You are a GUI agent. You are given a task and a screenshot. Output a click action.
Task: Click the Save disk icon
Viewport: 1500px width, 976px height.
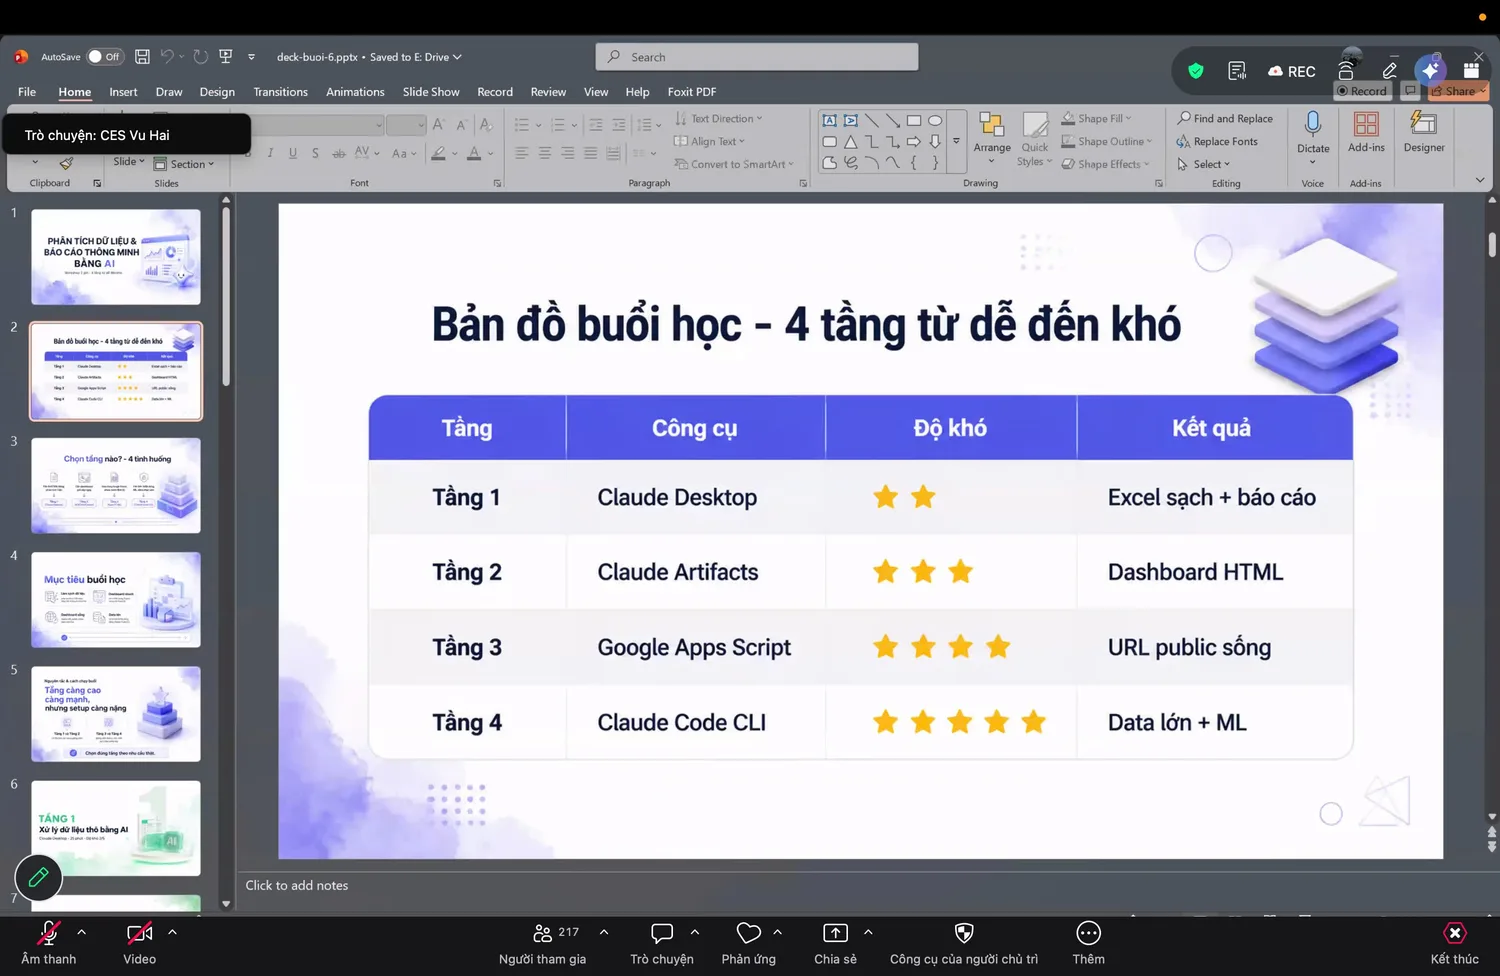[x=142, y=57]
